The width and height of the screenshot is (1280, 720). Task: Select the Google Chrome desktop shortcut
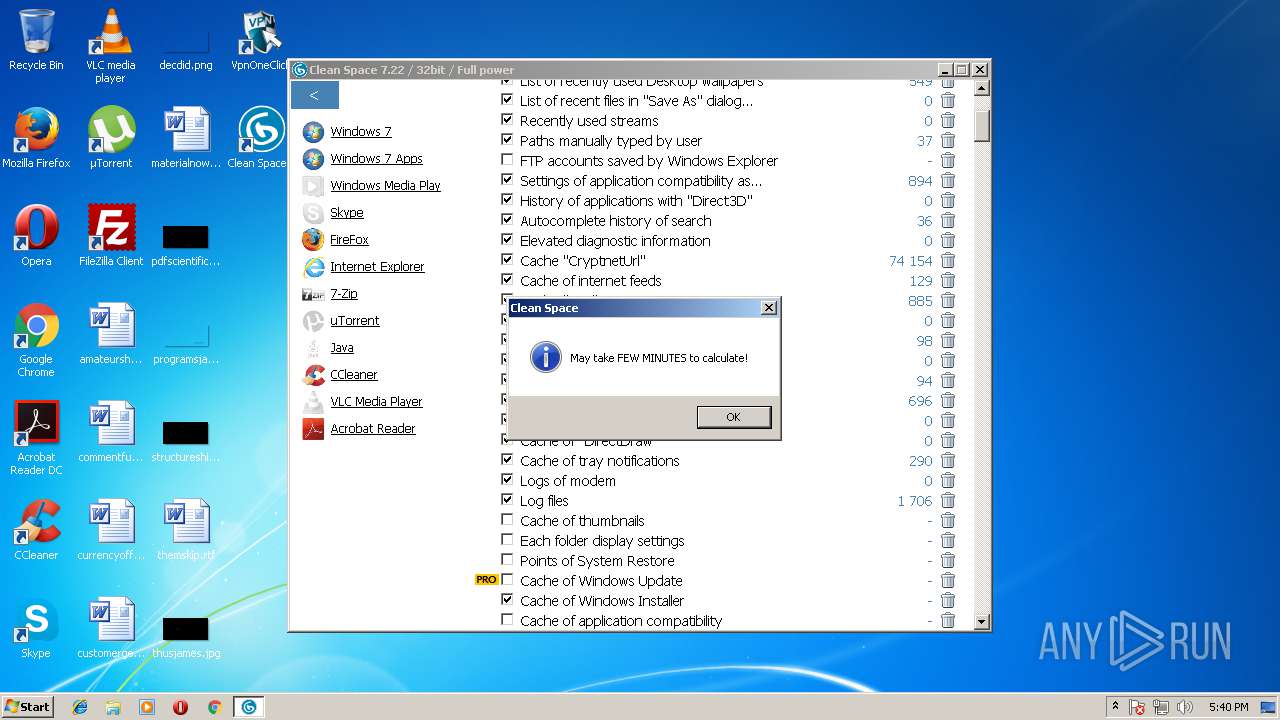(x=36, y=340)
